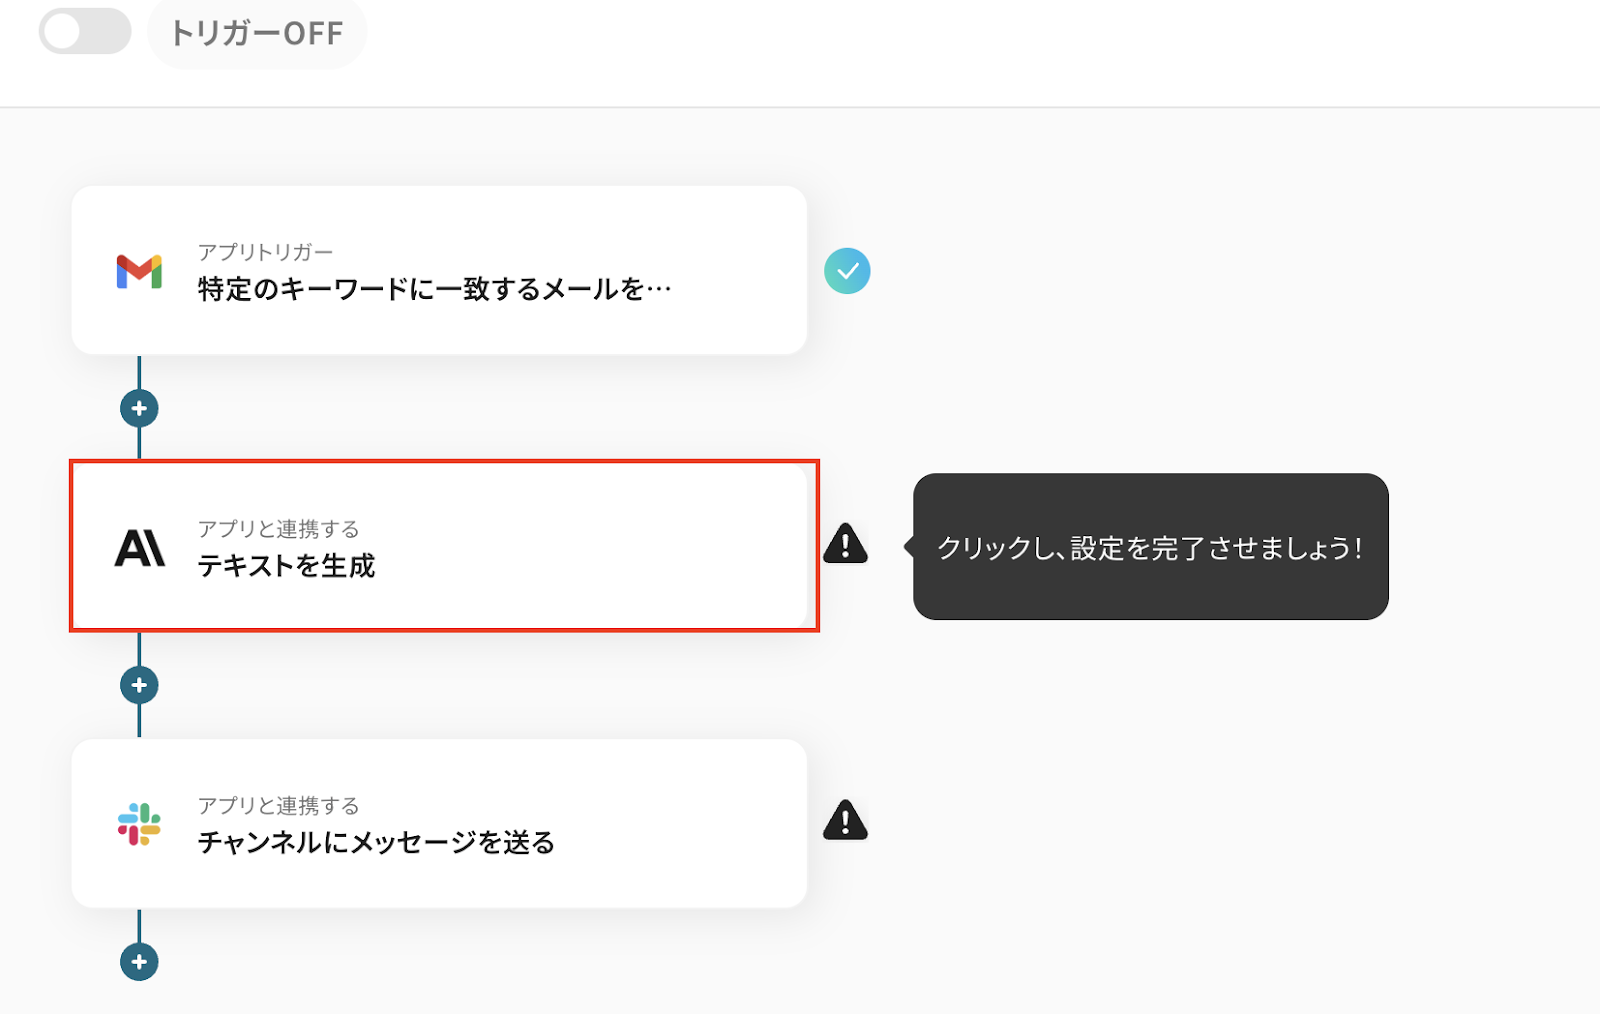Screen dimensions: 1600x1014
Task: Add a new step below the Slack card
Action: click(x=139, y=962)
